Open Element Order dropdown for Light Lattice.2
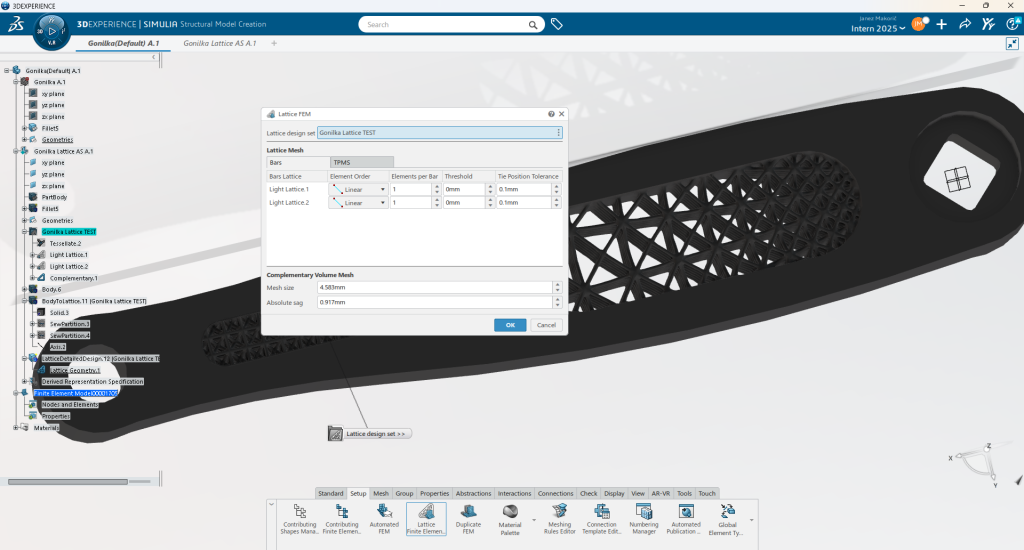 click(383, 203)
